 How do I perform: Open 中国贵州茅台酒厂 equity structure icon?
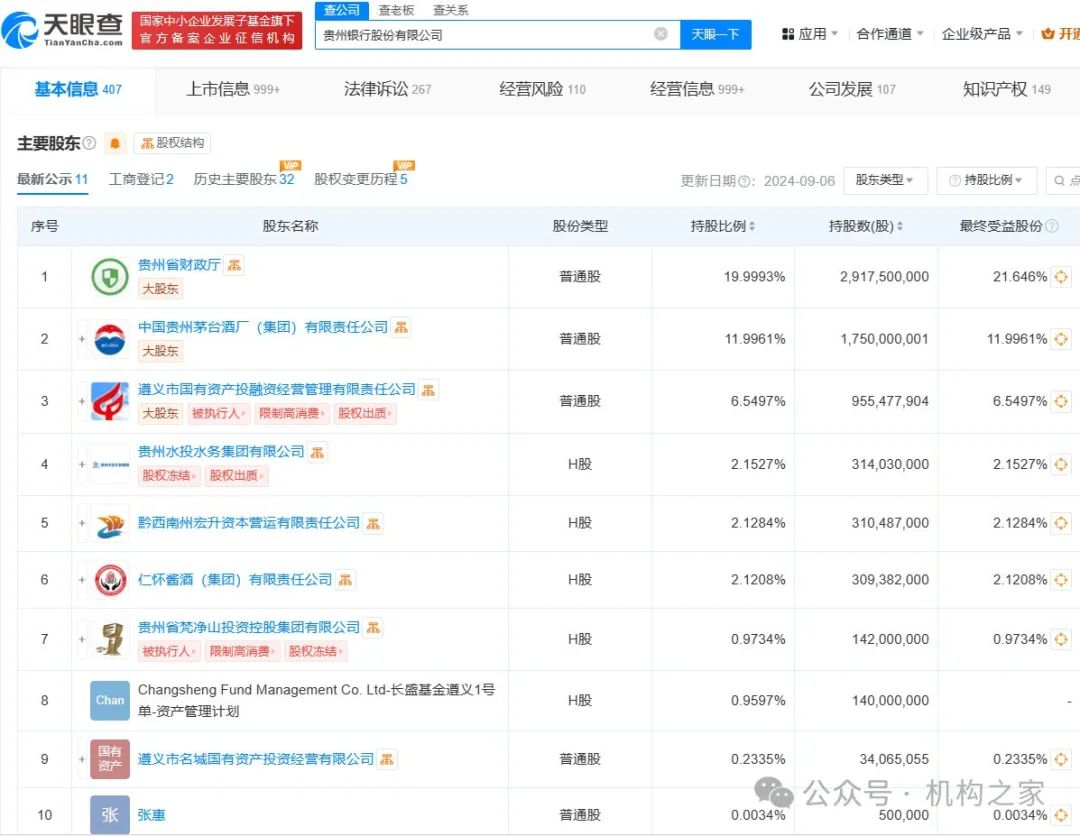[x=401, y=327]
